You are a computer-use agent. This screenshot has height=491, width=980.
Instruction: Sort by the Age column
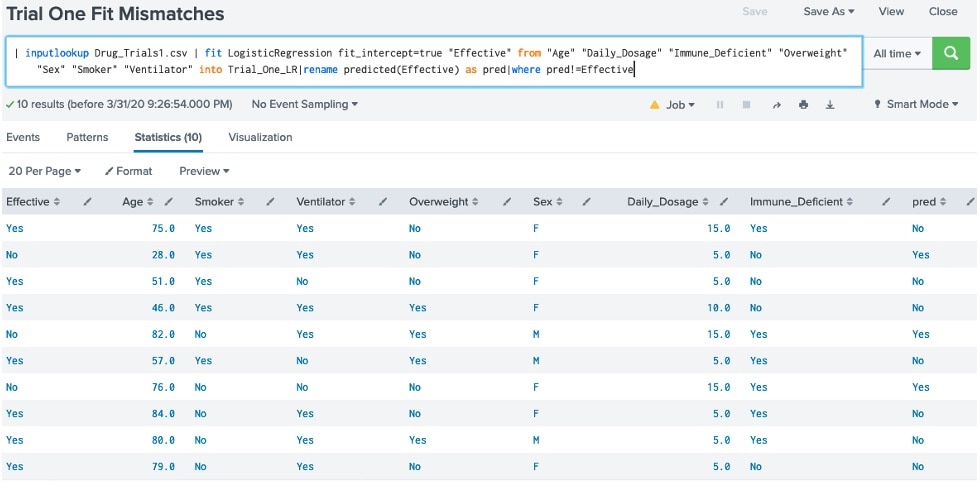coord(138,202)
